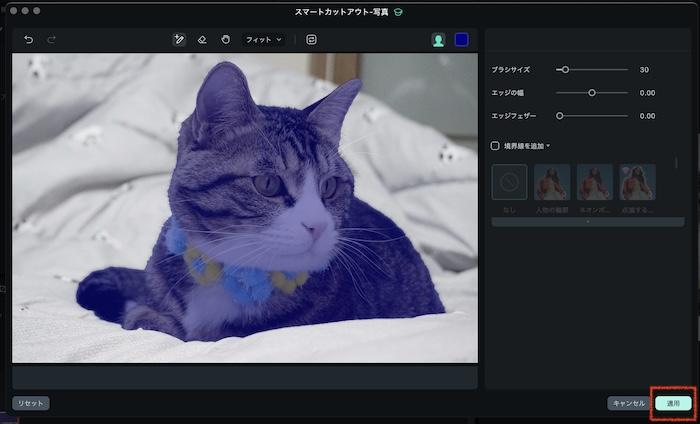Click the キャンセル button
Viewport: 700px width, 424px height.
(x=628, y=403)
